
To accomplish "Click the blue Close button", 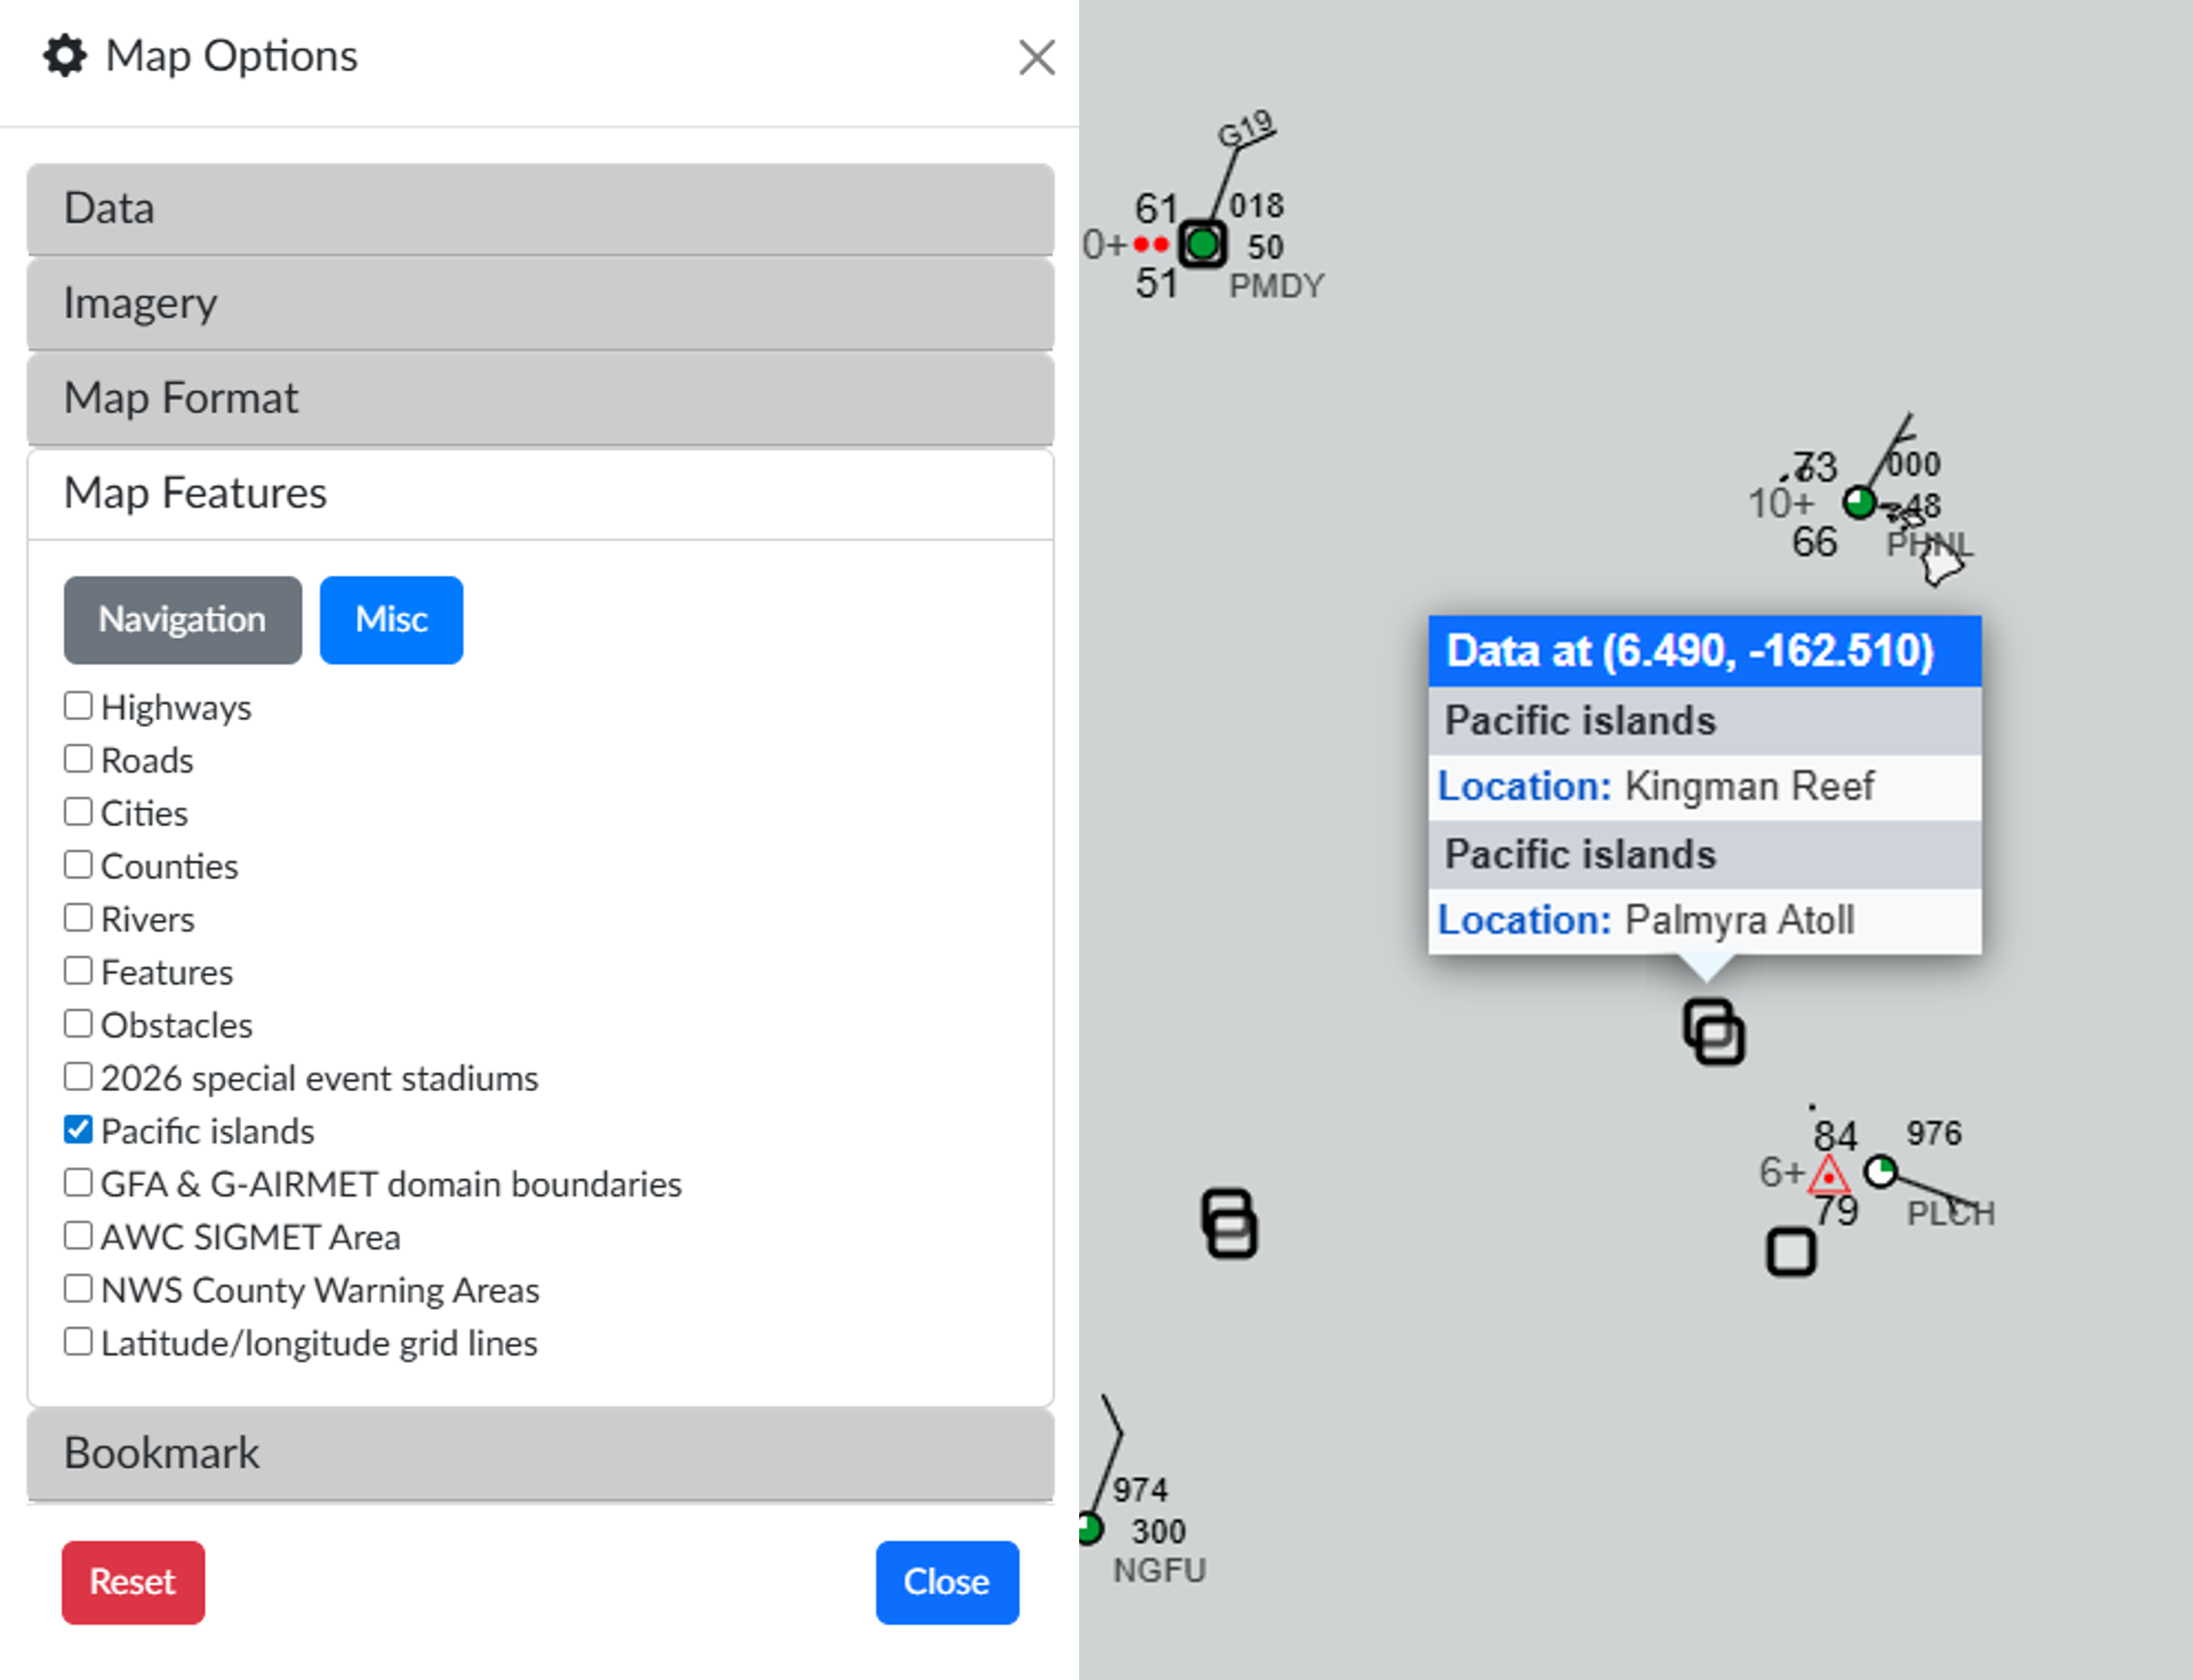I will pos(946,1582).
